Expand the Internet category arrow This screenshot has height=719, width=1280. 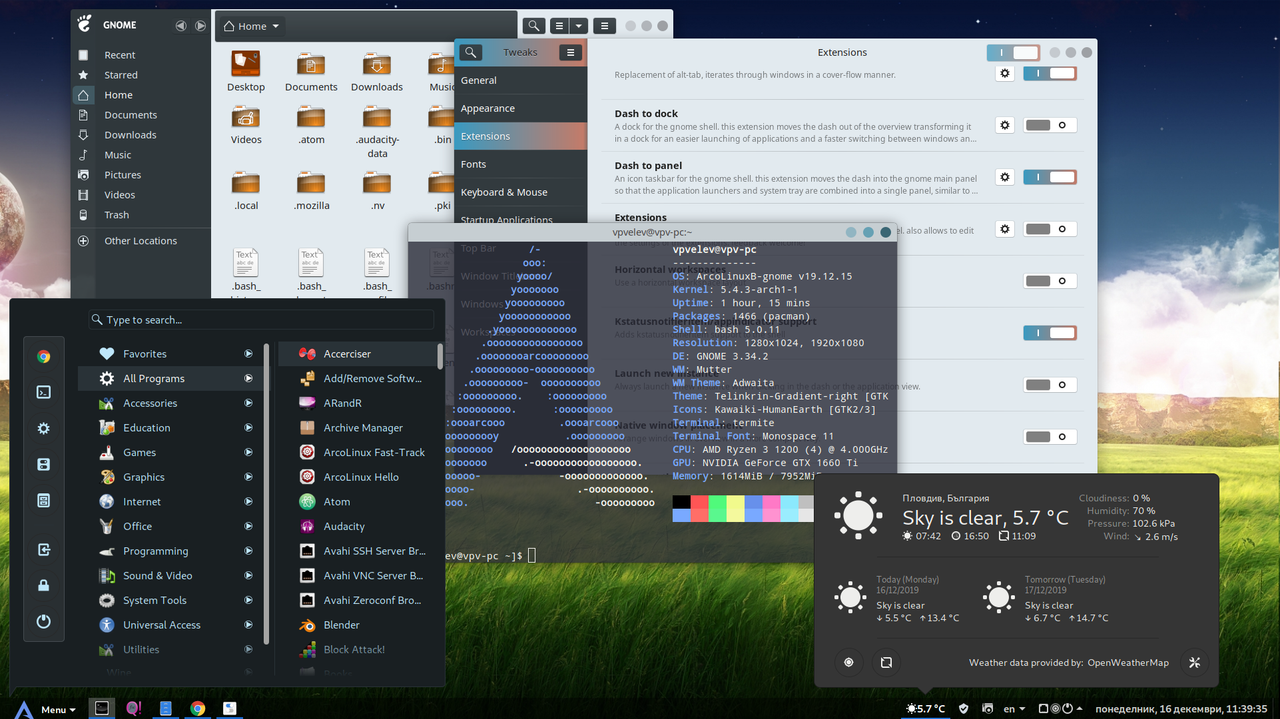coord(248,502)
